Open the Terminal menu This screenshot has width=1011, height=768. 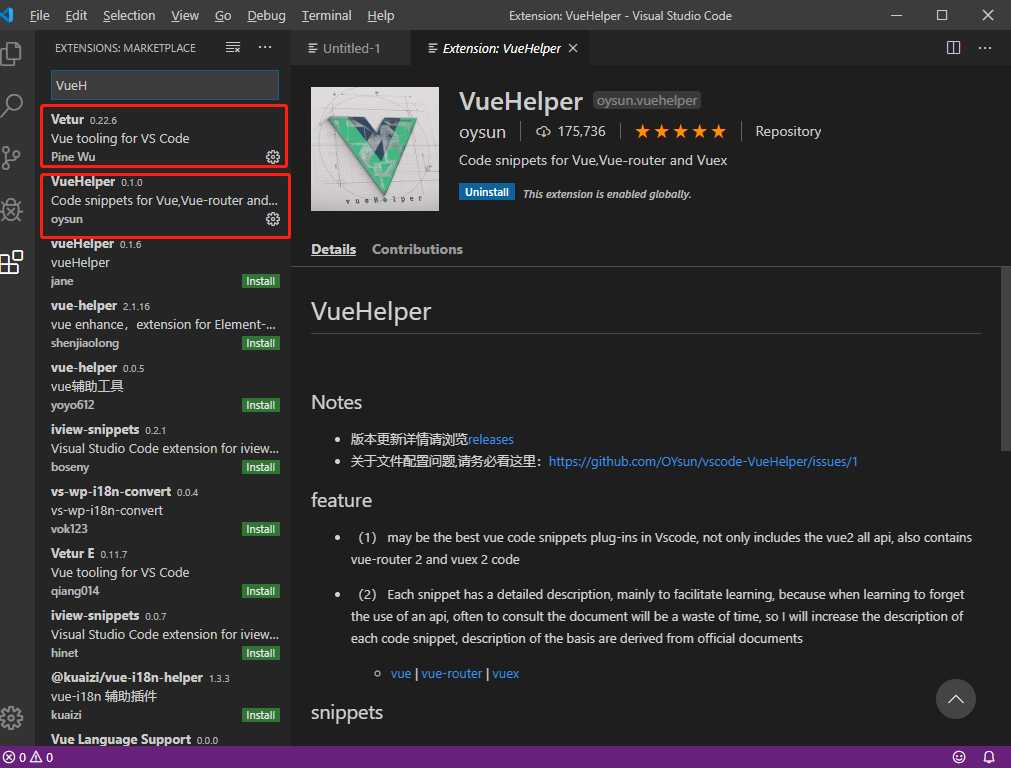[326, 15]
